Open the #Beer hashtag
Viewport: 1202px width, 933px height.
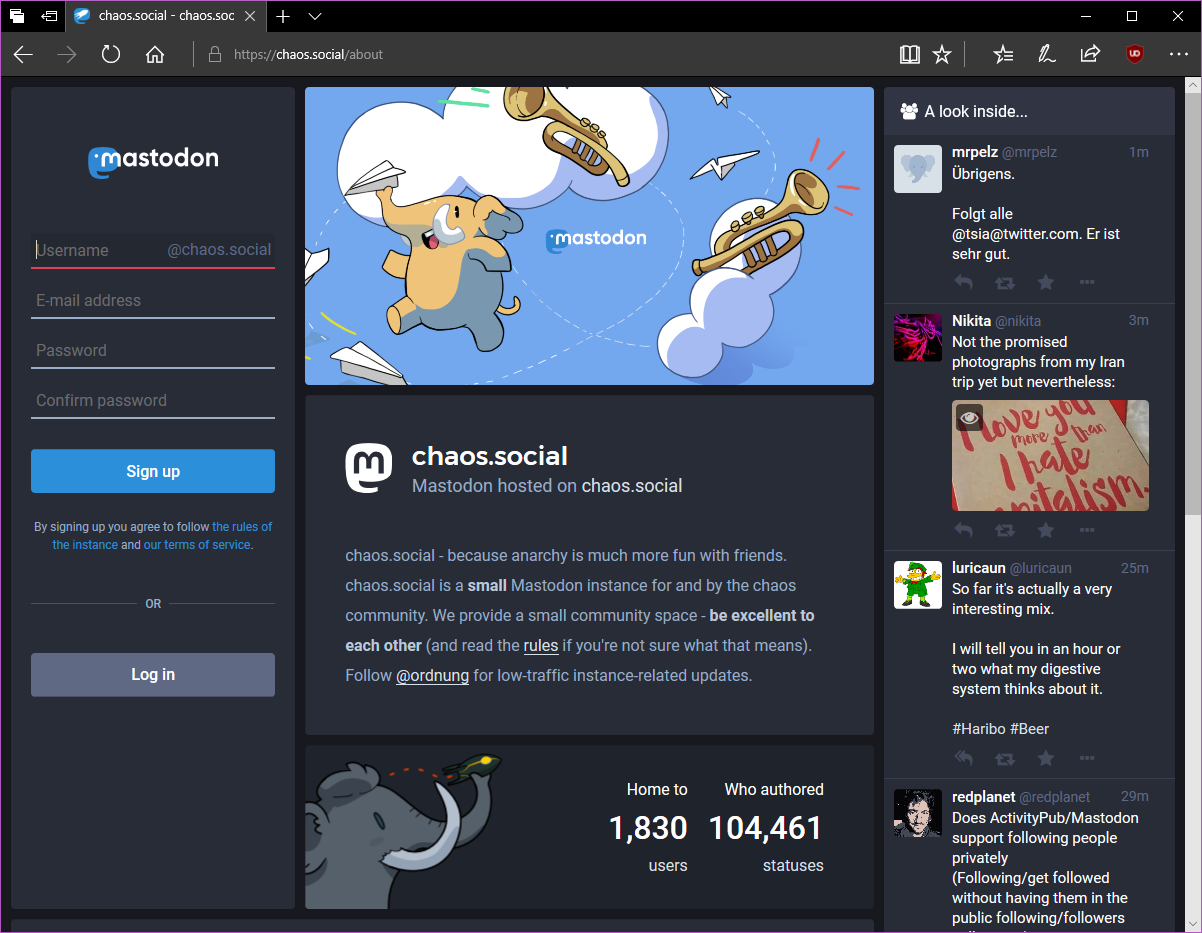pos(1029,729)
